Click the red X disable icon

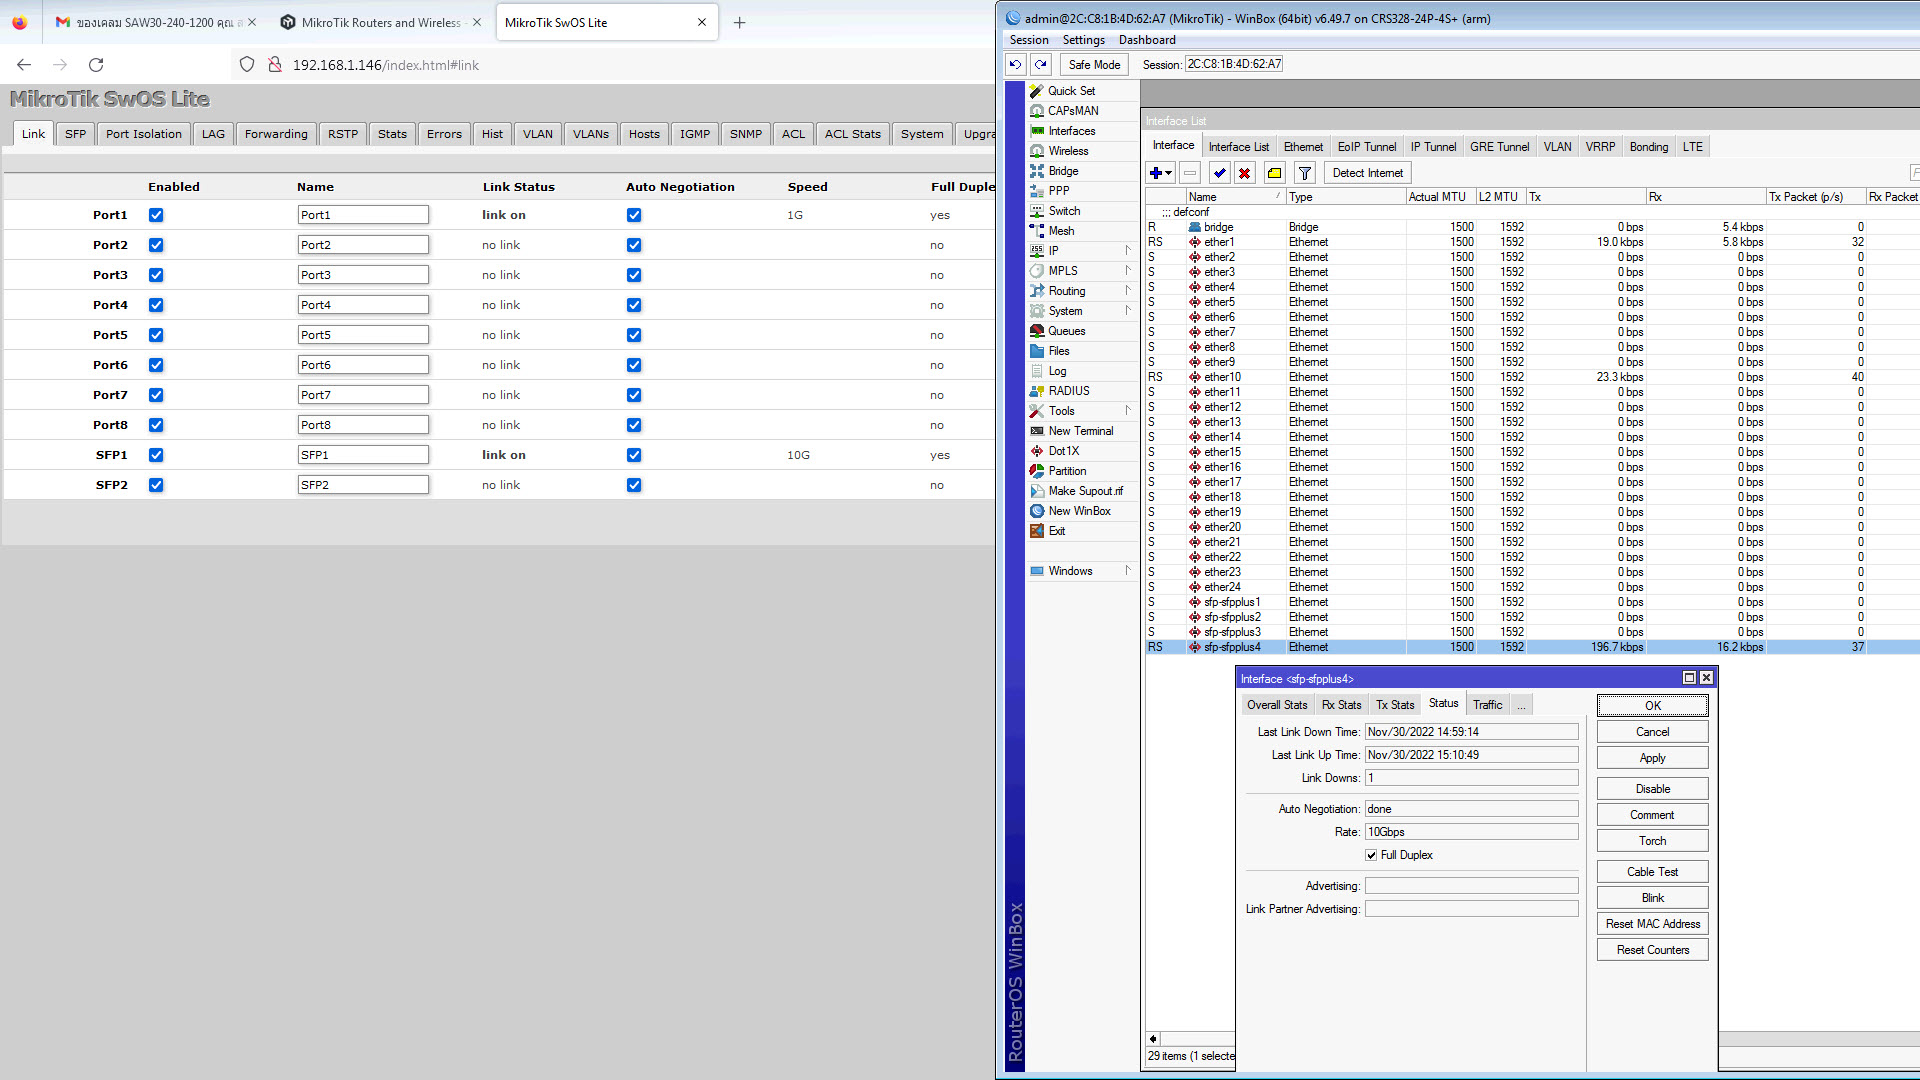click(1244, 173)
